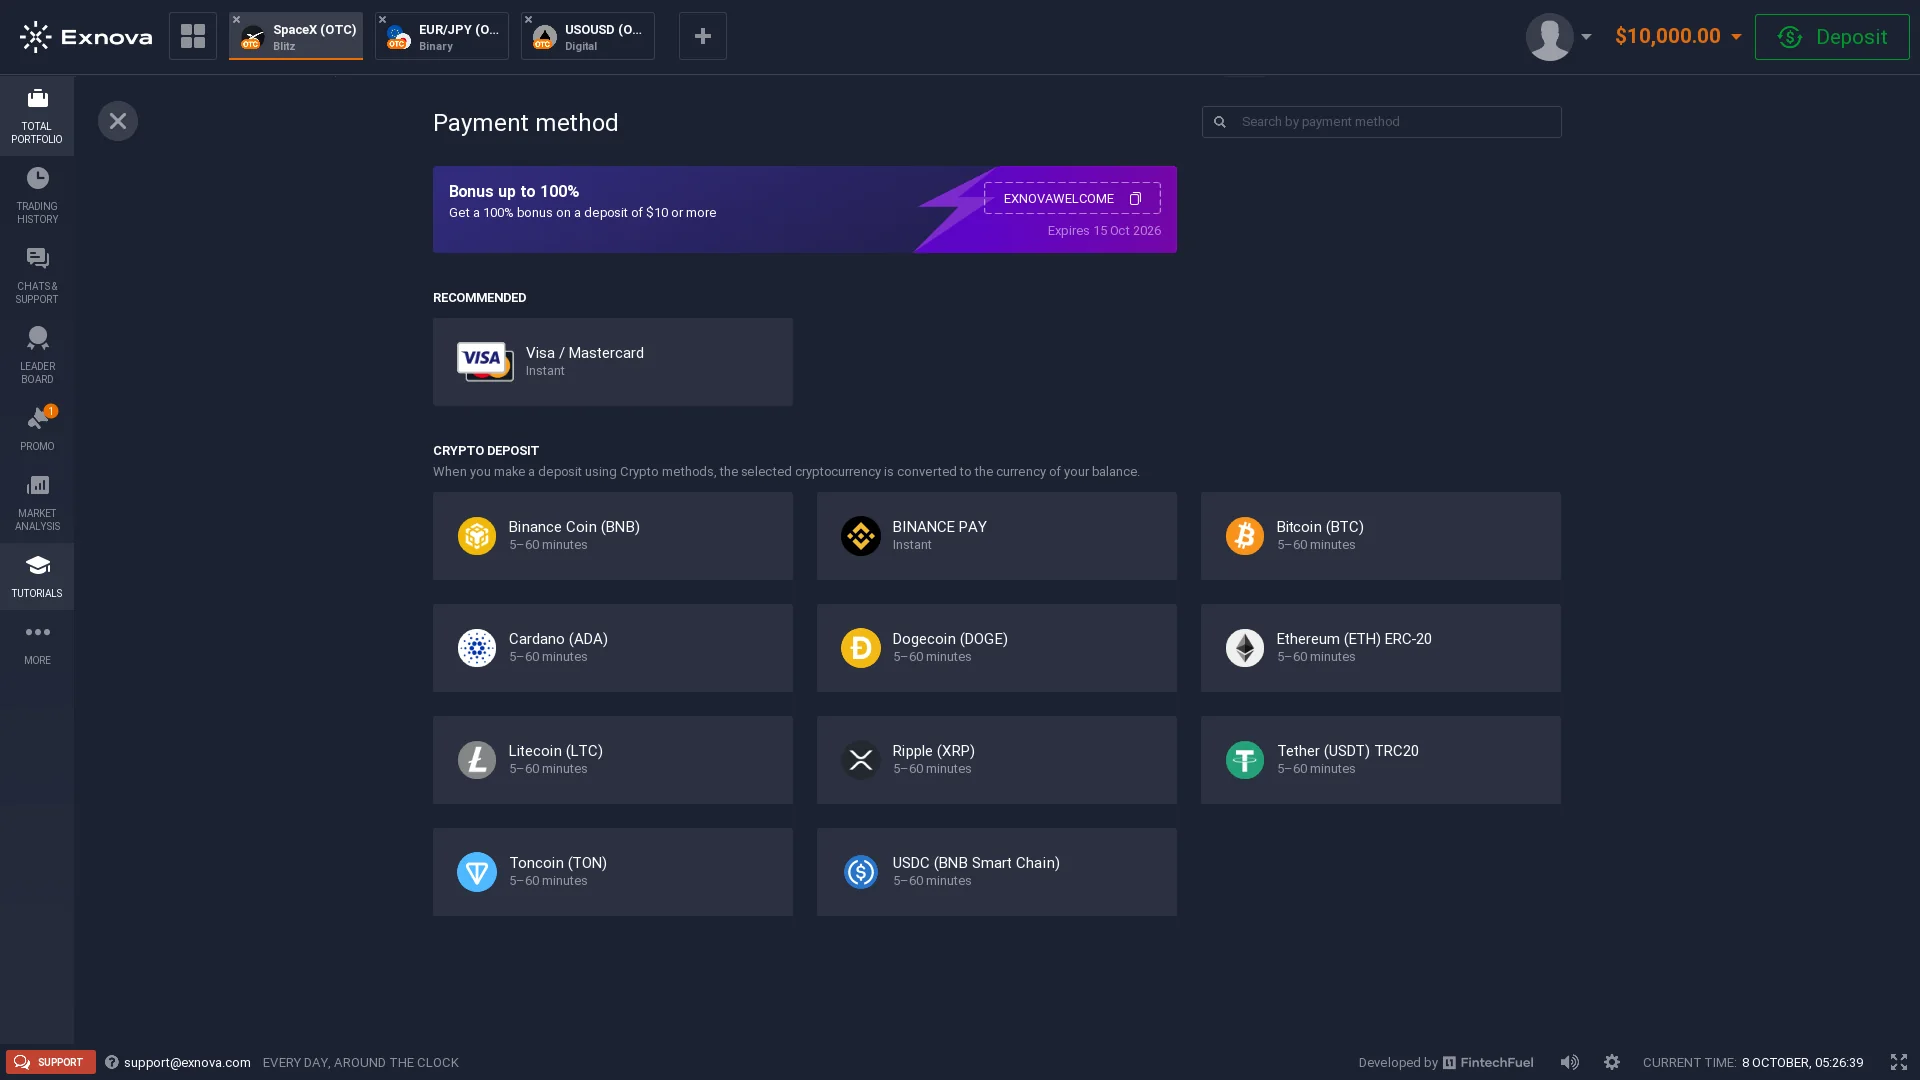The height and width of the screenshot is (1080, 1920).
Task: Open Leader Board panel
Action: [x=37, y=356]
